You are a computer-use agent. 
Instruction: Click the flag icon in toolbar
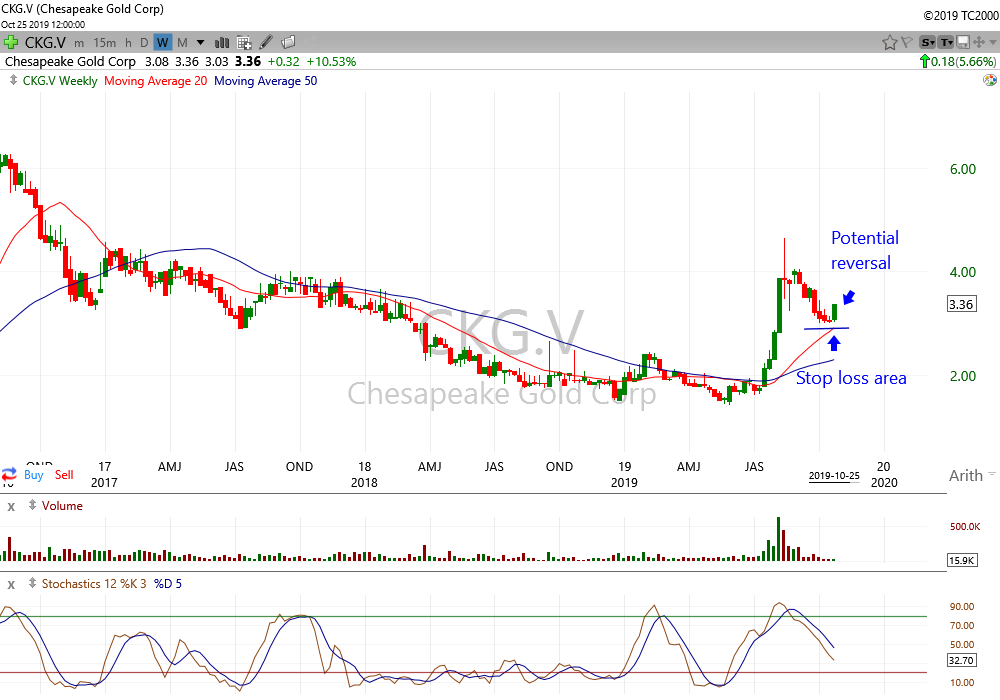pyautogui.click(x=906, y=43)
